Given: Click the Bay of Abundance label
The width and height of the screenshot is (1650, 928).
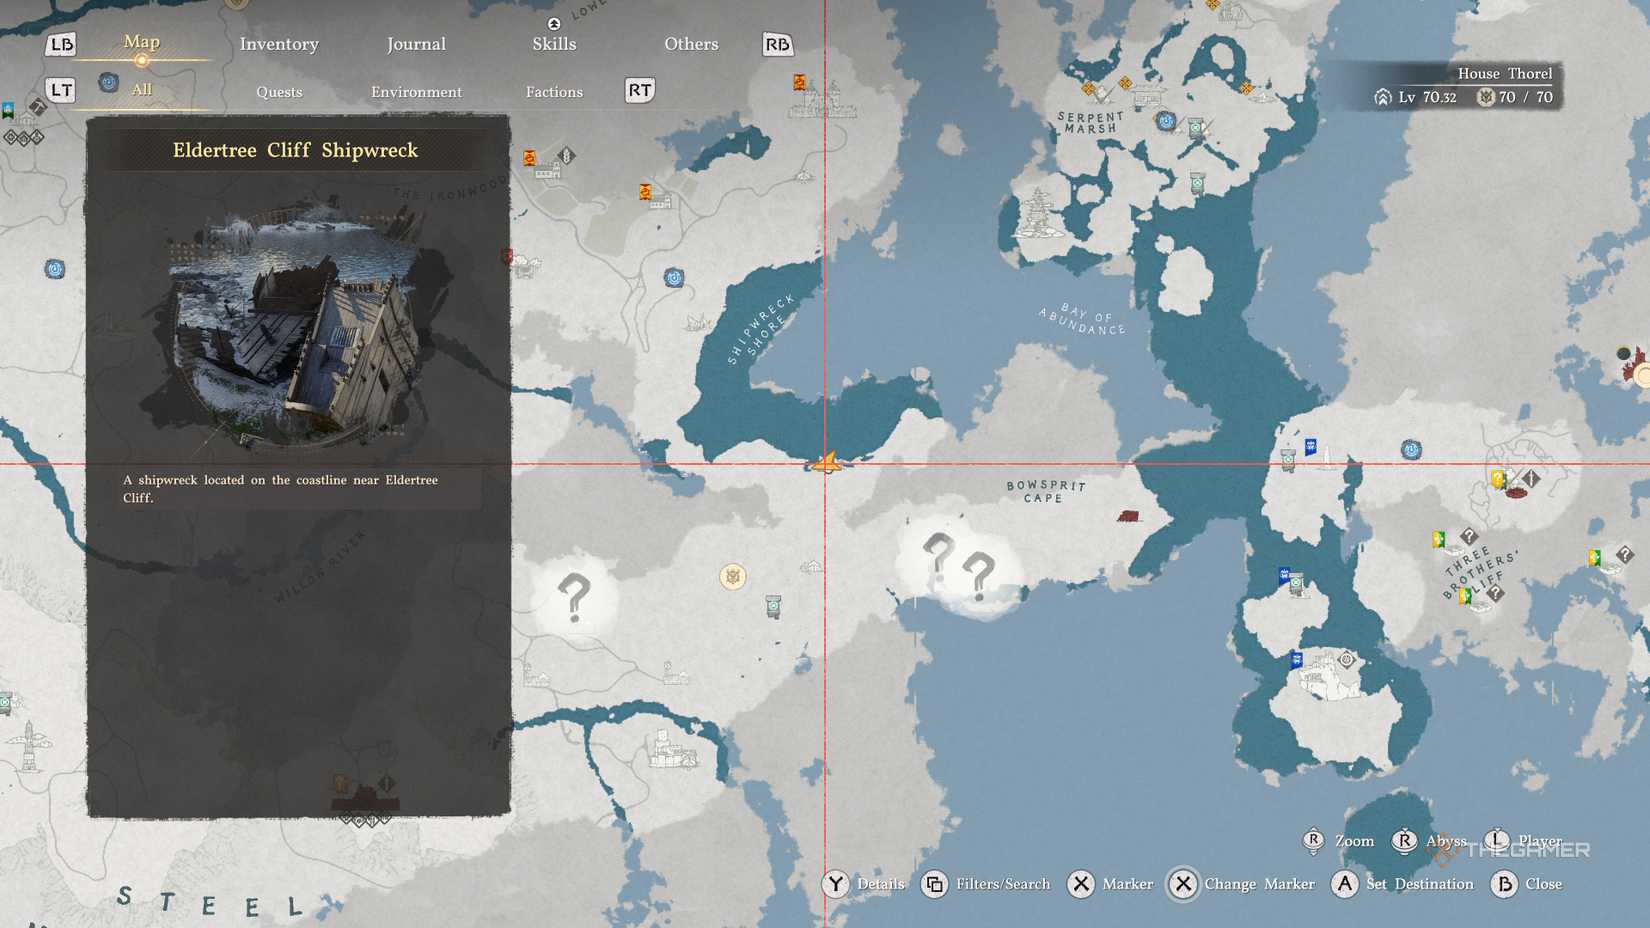Looking at the screenshot, I should pos(1083,319).
